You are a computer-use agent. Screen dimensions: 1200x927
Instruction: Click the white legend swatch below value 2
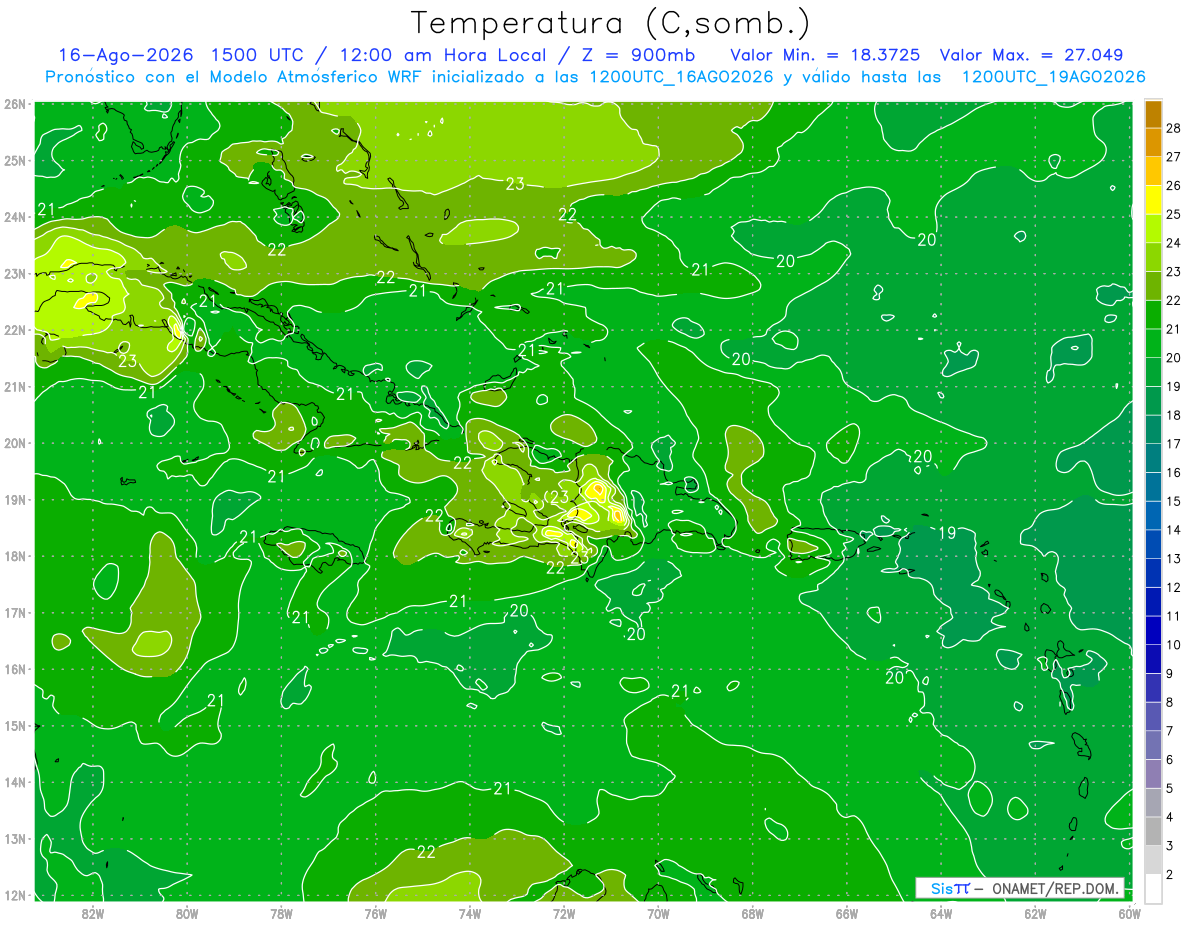1153,888
